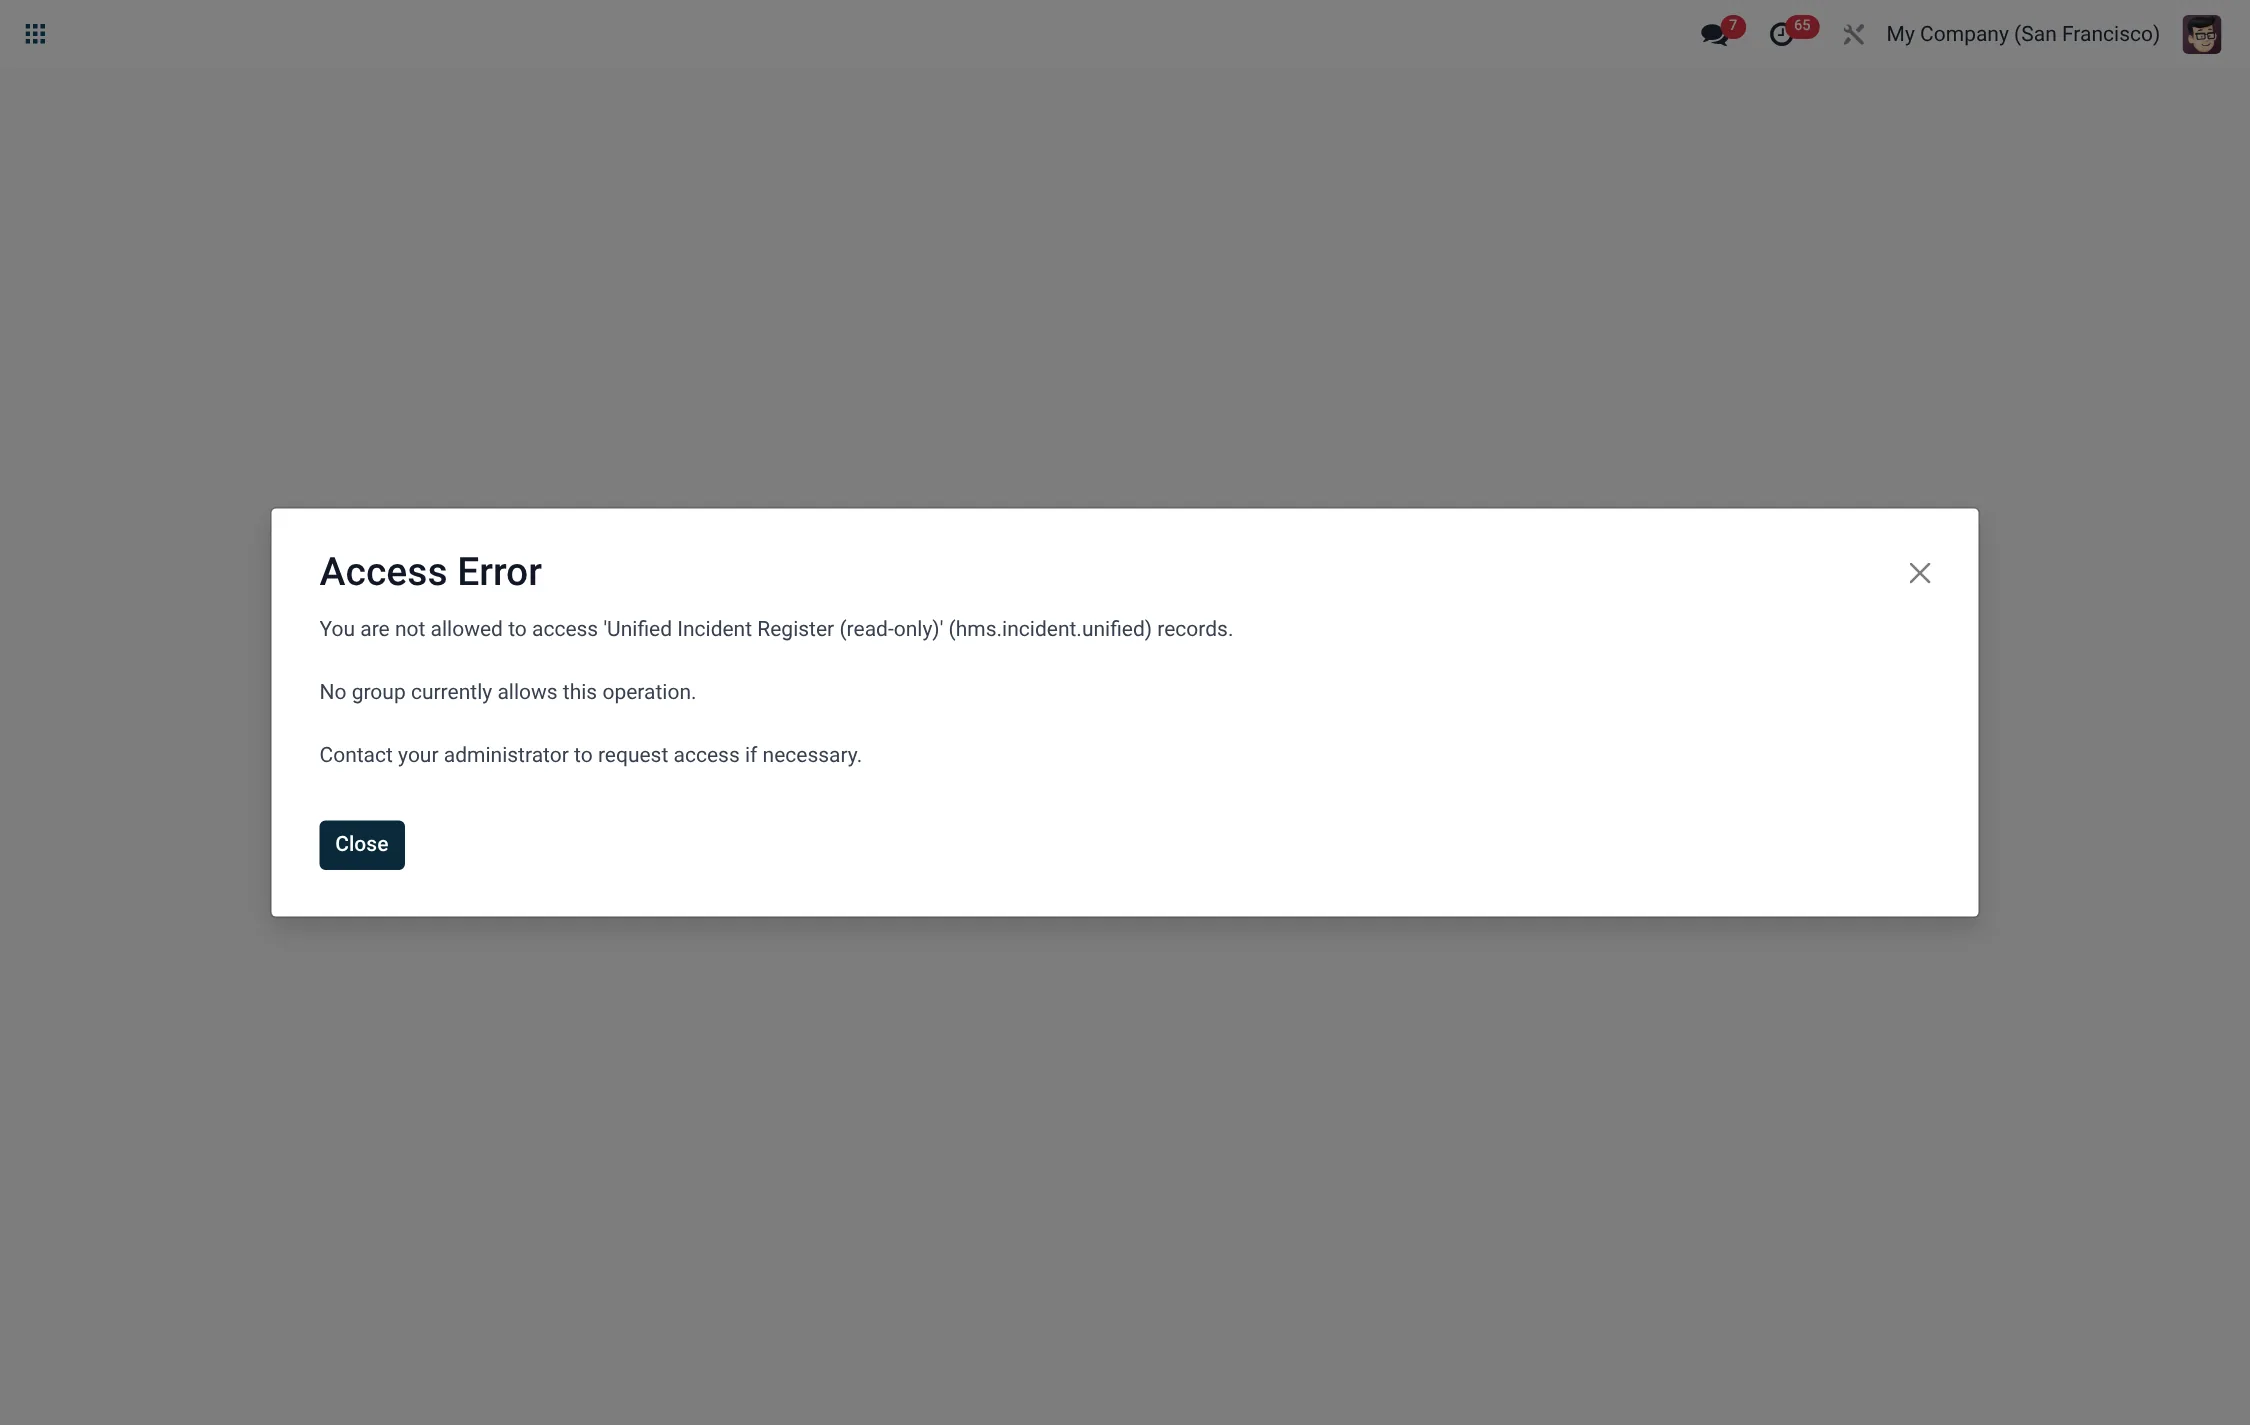Screen dimensions: 2250x1425
Task: Open the user avatar menu
Action: tap(2201, 34)
